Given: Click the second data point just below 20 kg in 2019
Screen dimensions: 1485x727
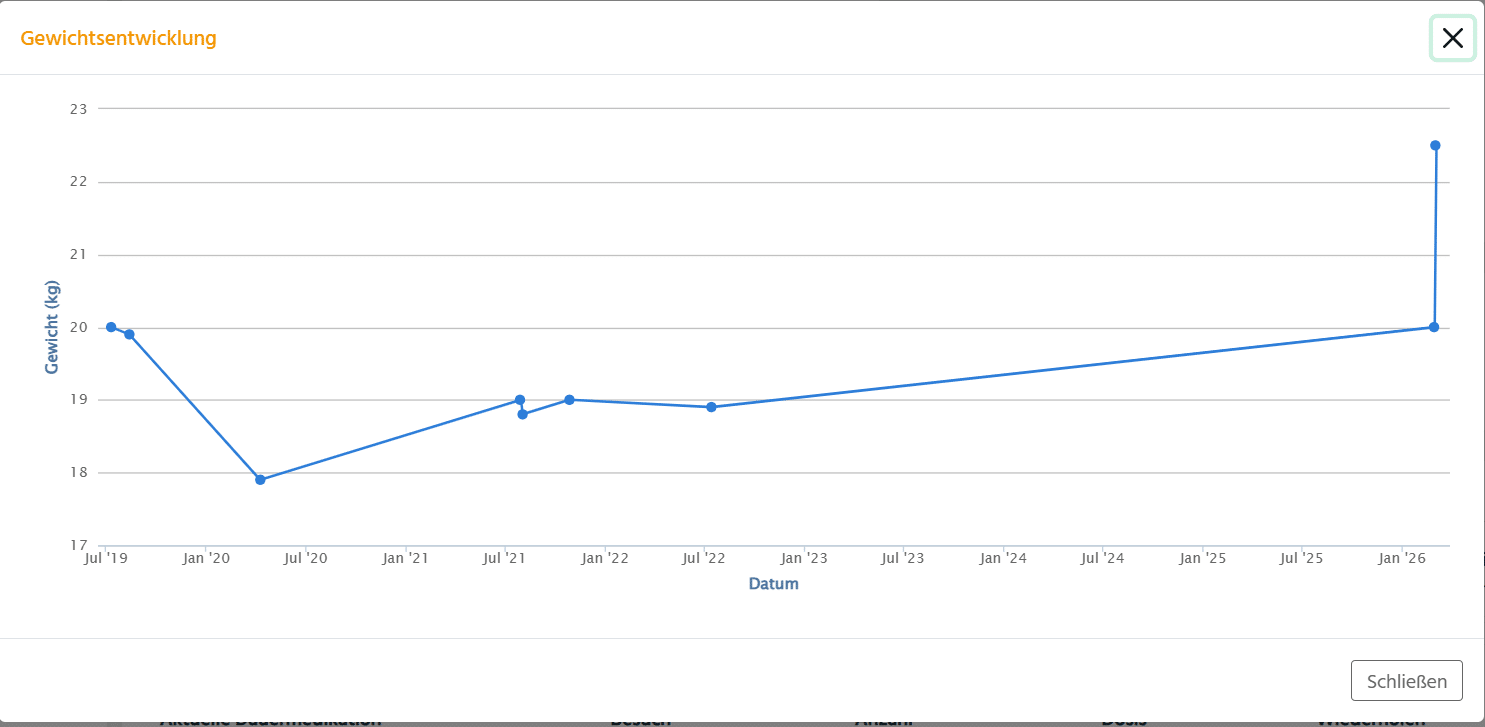Looking at the screenshot, I should (x=129, y=334).
